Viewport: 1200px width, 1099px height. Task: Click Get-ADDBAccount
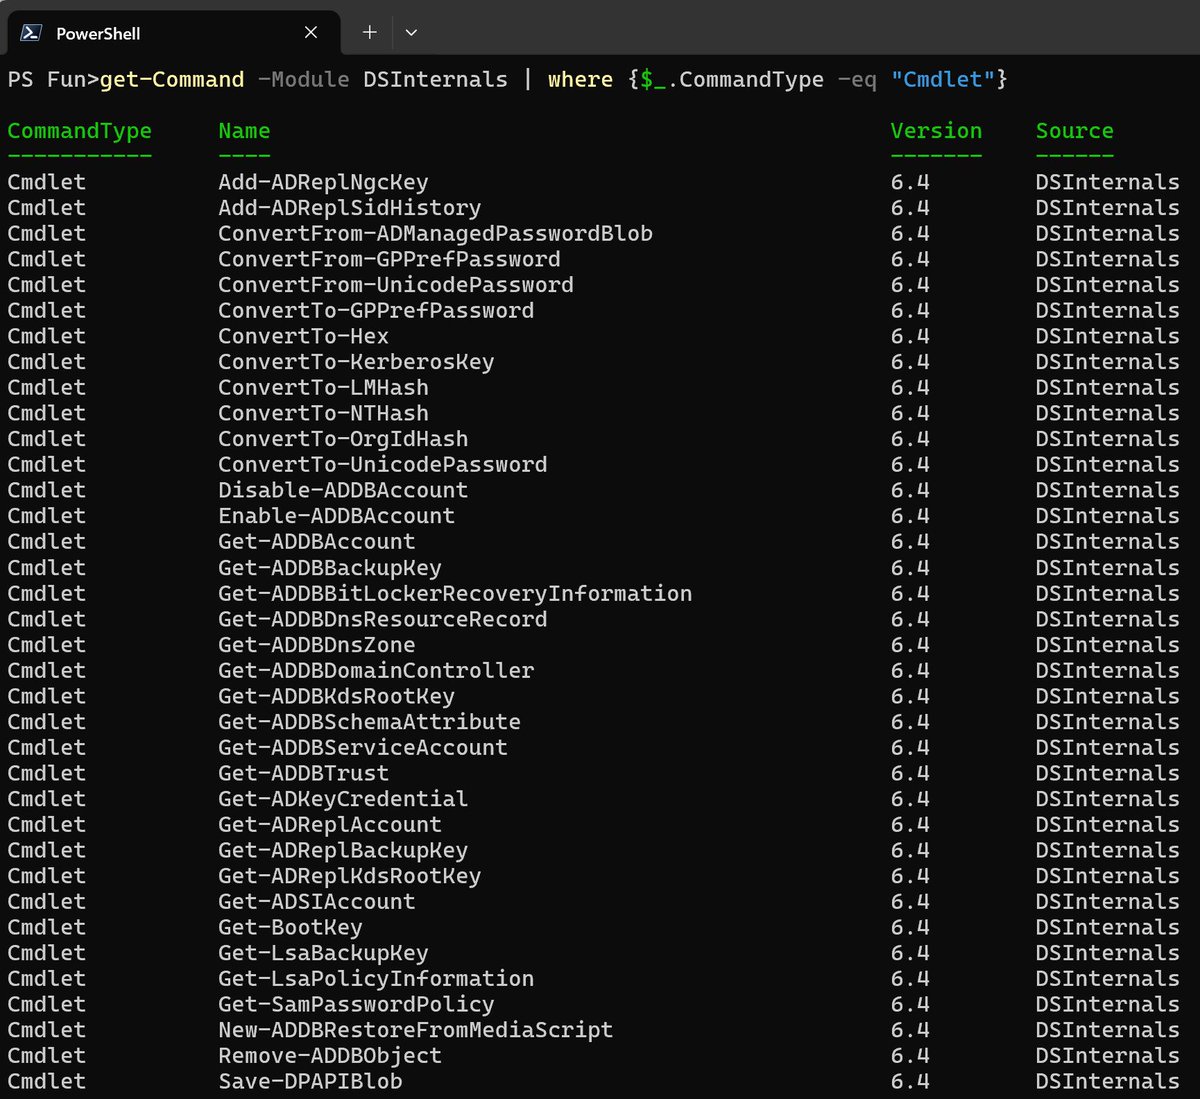316,541
